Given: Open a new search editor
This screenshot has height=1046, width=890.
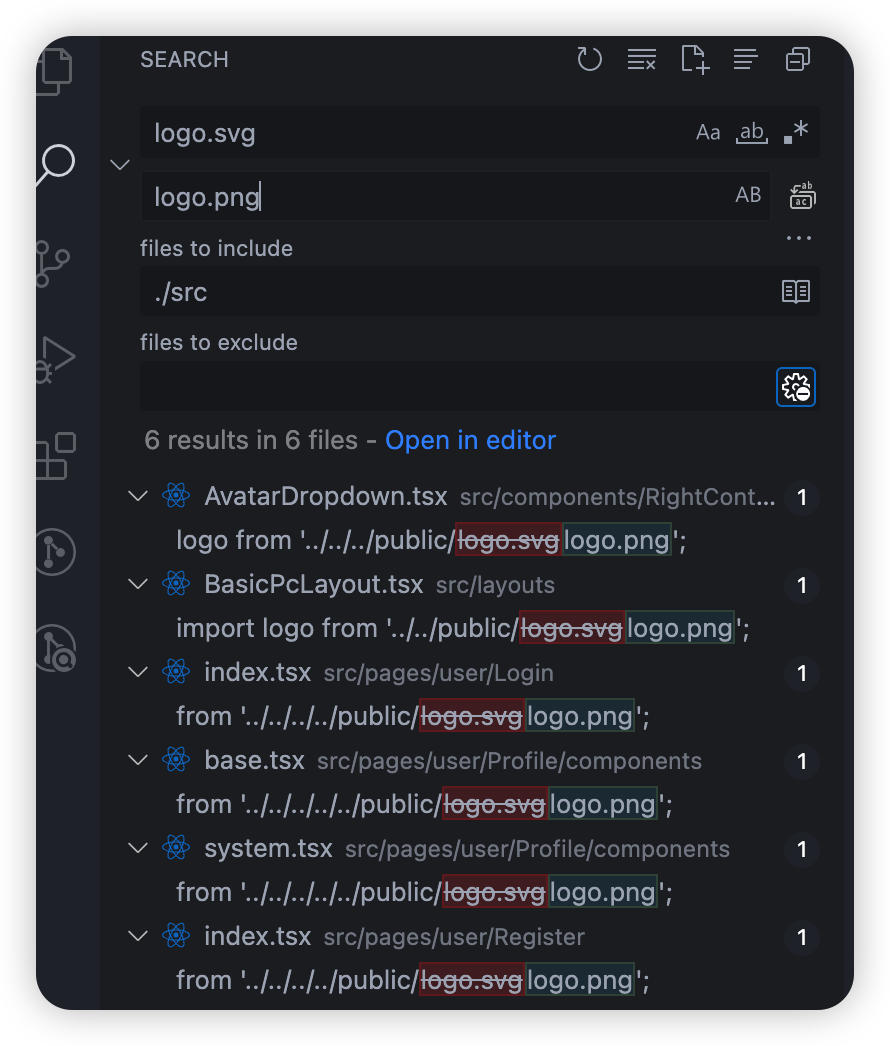Looking at the screenshot, I should (x=695, y=59).
